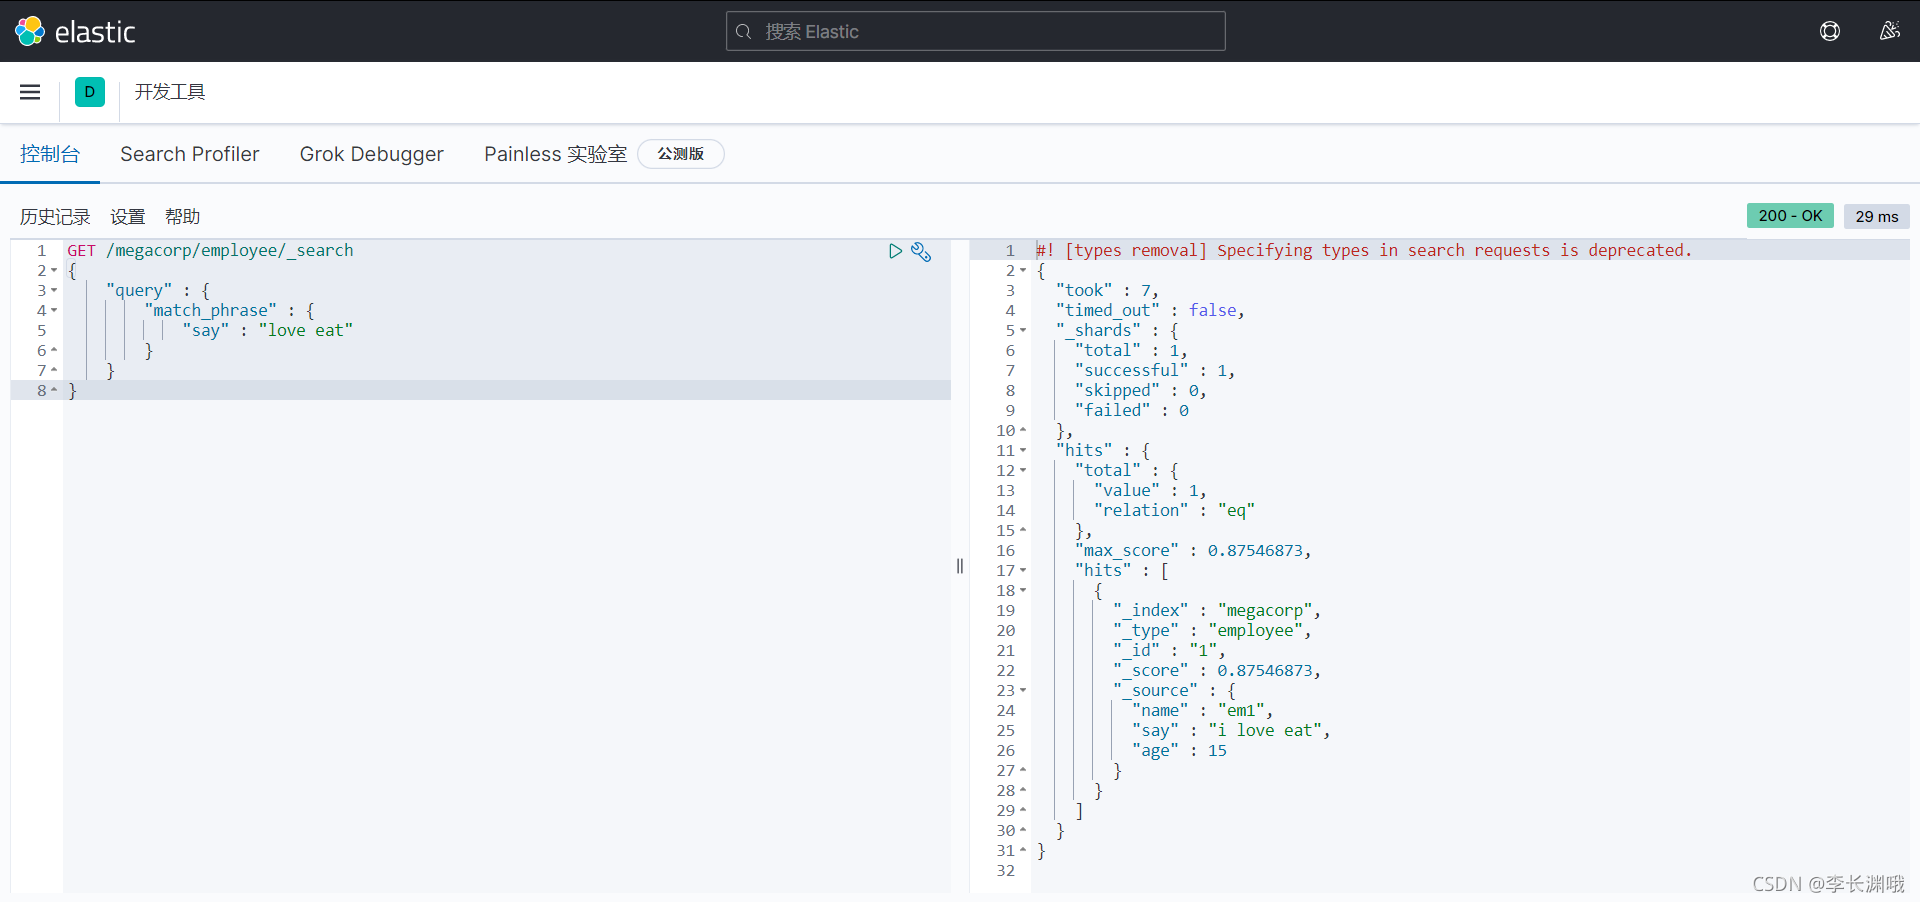Click the "max_score" : 0.87546873 line
The image size is (1920, 902).
click(x=1192, y=551)
